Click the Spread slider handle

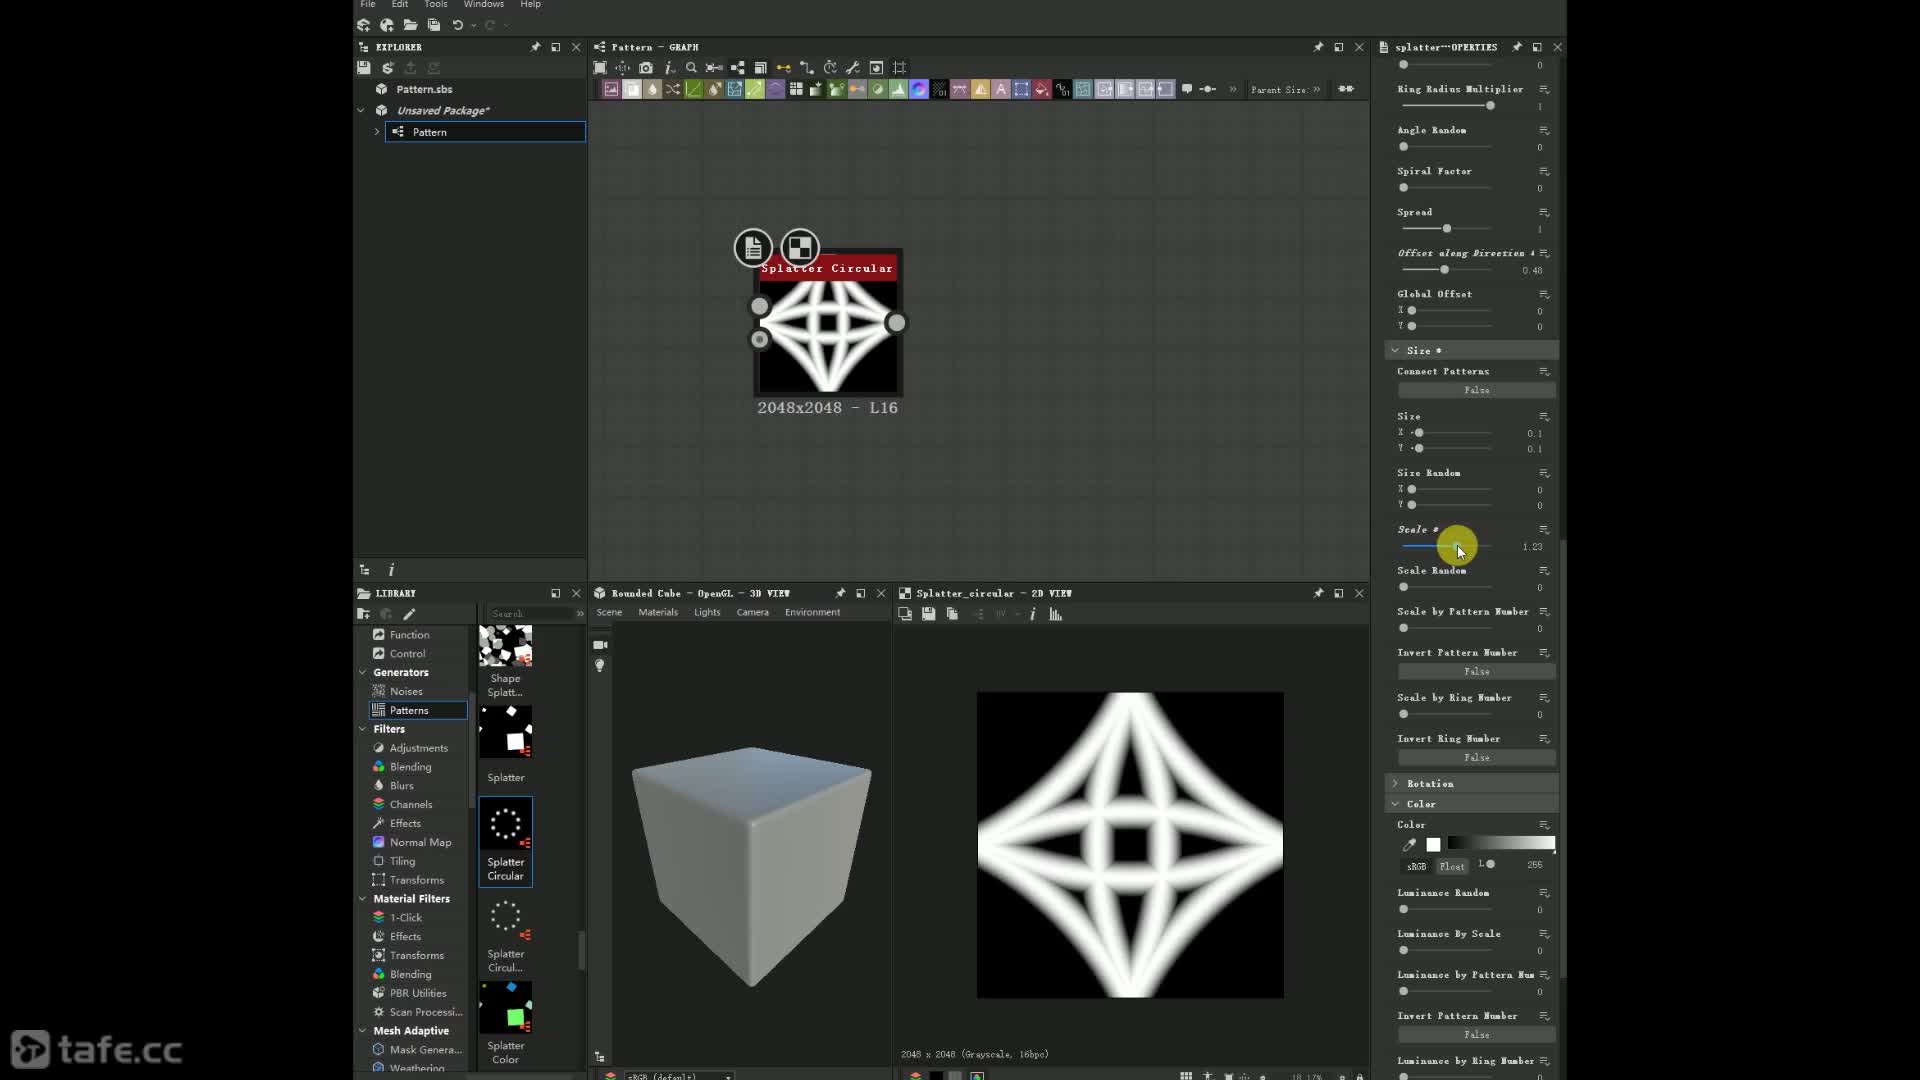(x=1447, y=229)
